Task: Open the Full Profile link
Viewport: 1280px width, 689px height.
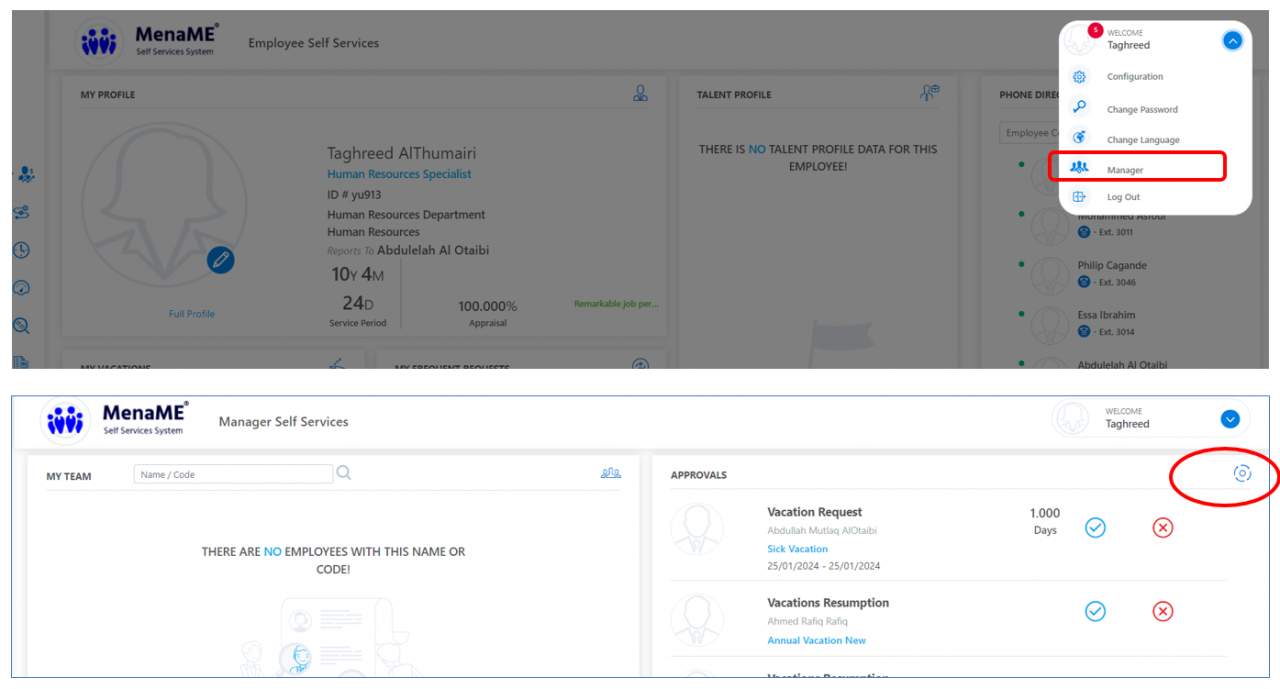Action: (192, 314)
